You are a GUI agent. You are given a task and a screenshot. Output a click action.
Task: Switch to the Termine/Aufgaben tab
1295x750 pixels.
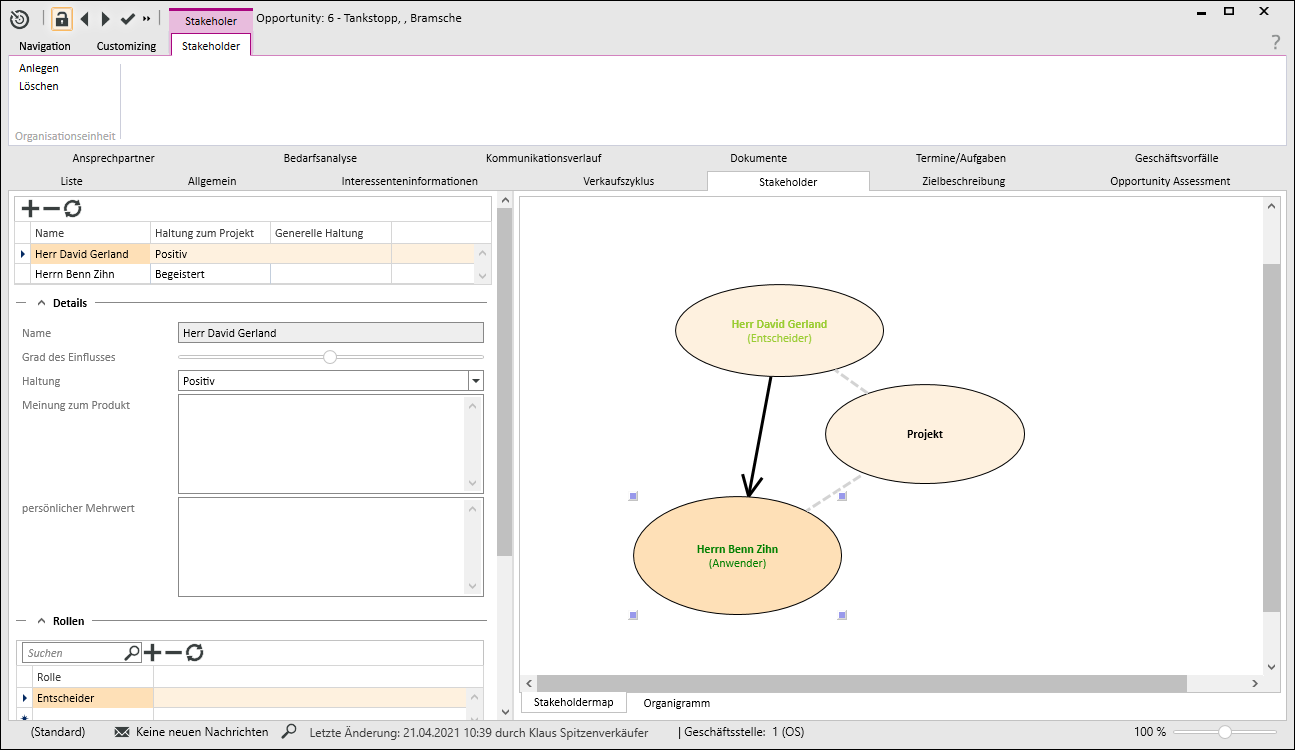click(x=961, y=158)
